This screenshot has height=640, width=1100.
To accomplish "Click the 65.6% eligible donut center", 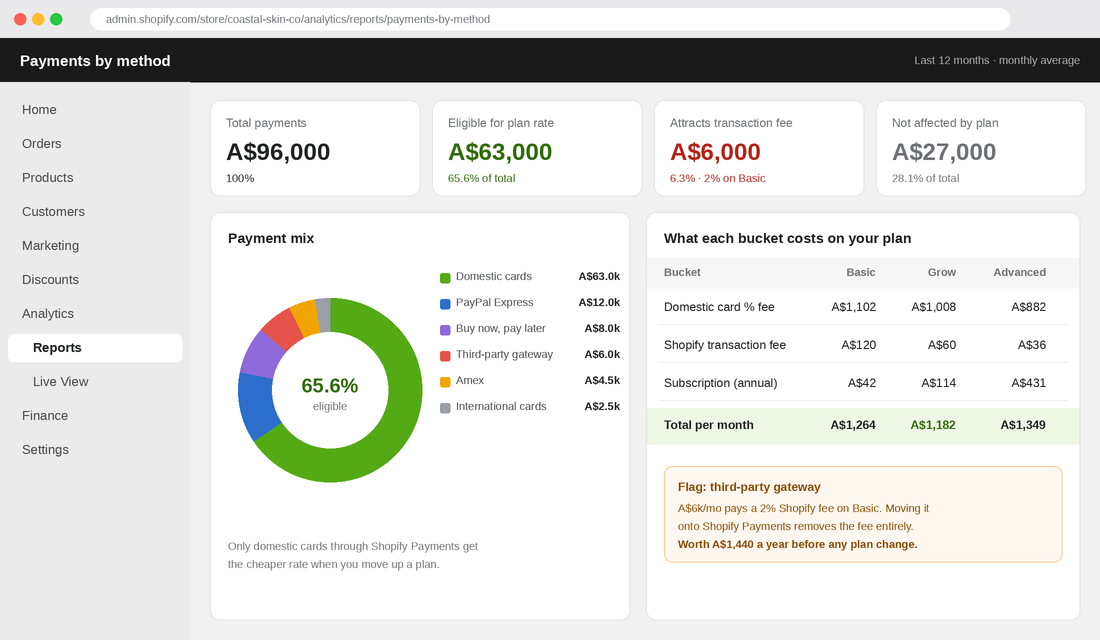I will click(x=330, y=392).
